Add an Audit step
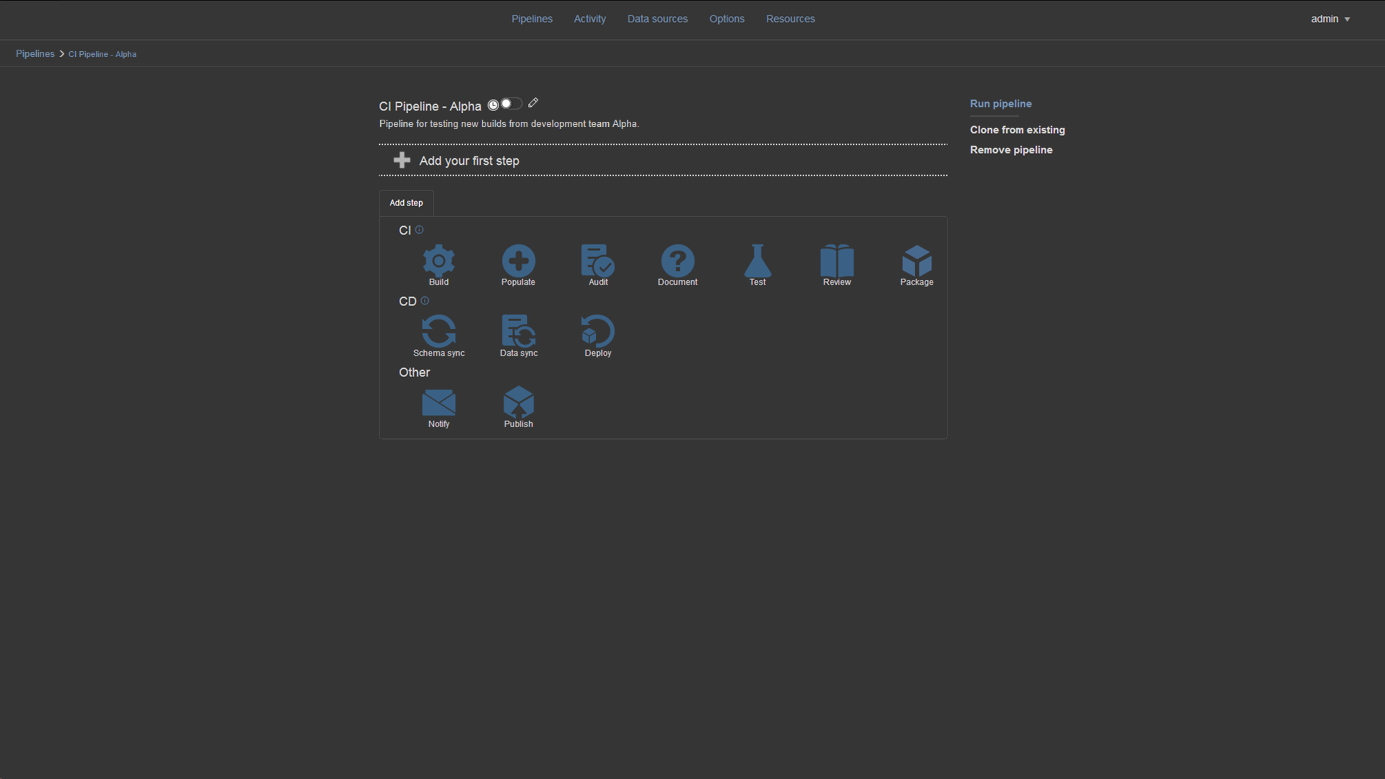 tap(598, 265)
